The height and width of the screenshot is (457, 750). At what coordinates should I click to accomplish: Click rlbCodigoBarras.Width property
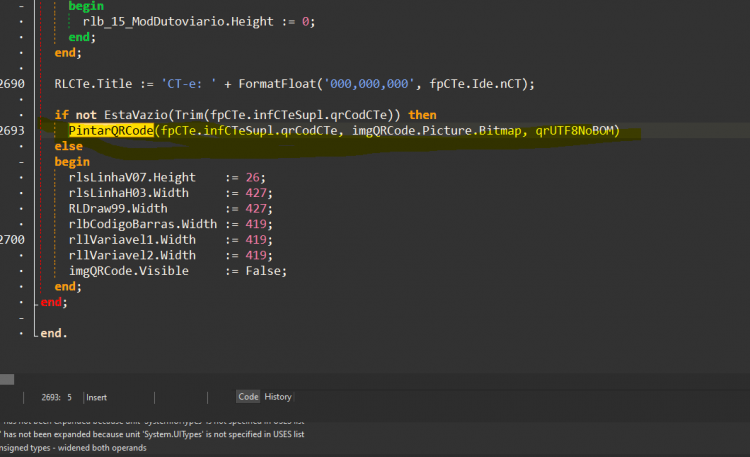point(143,224)
